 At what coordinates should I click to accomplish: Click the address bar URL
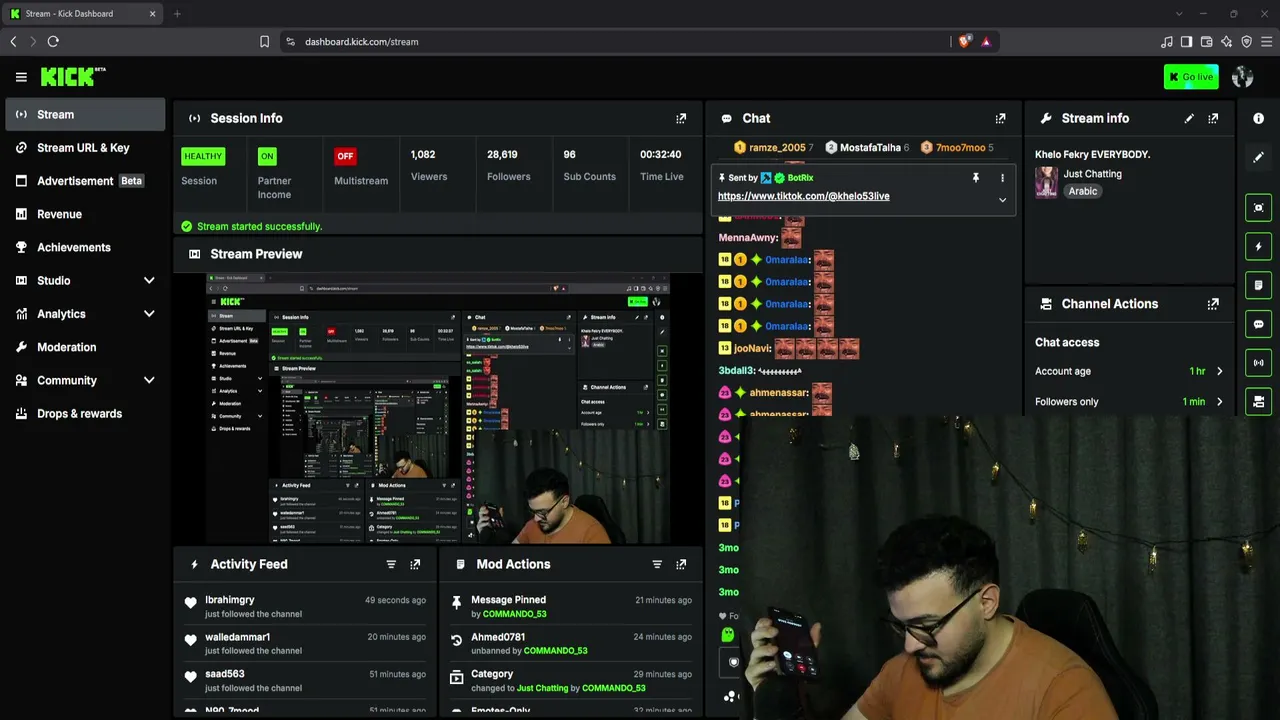tap(361, 42)
